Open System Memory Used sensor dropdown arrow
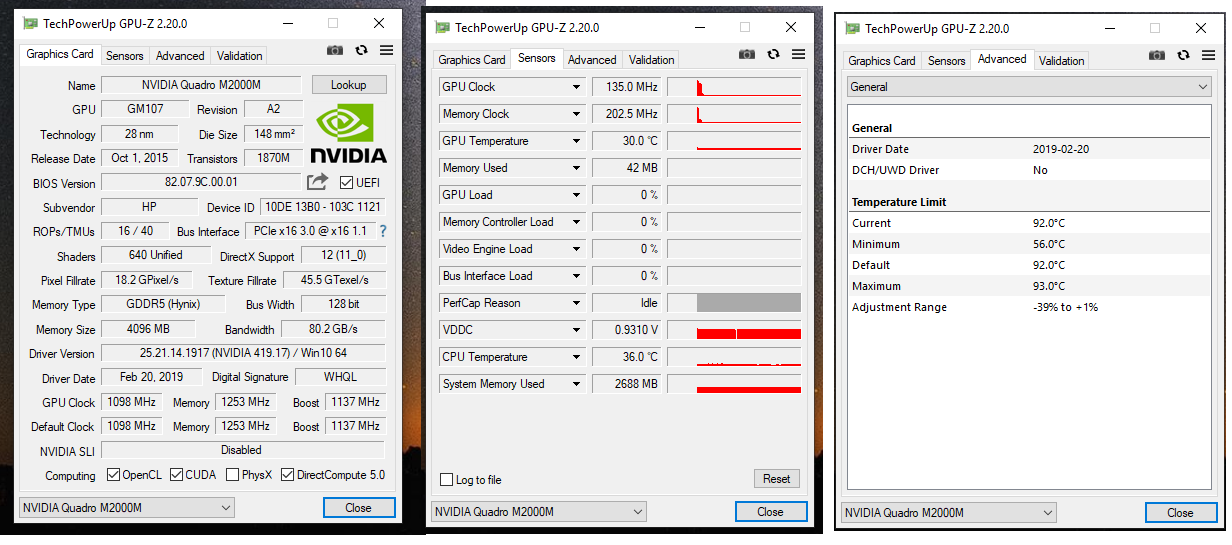 (x=576, y=384)
